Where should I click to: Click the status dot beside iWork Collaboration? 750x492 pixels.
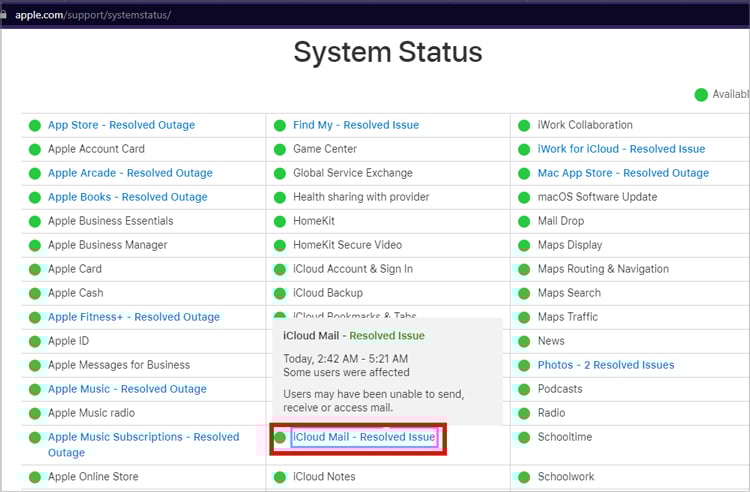tap(524, 125)
